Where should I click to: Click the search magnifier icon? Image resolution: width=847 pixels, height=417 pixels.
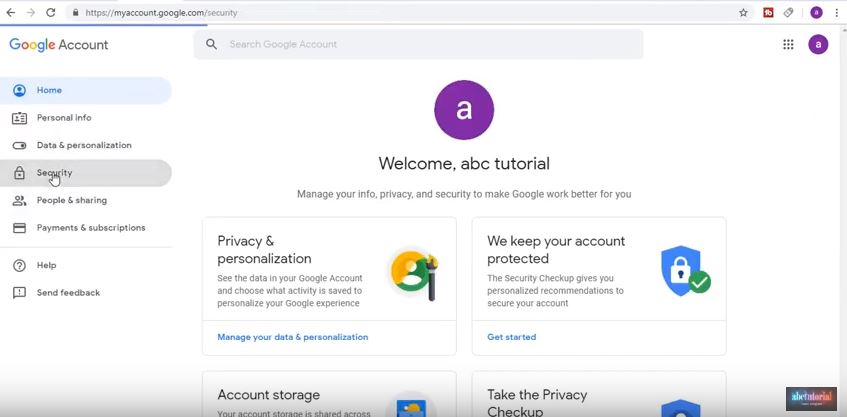211,44
